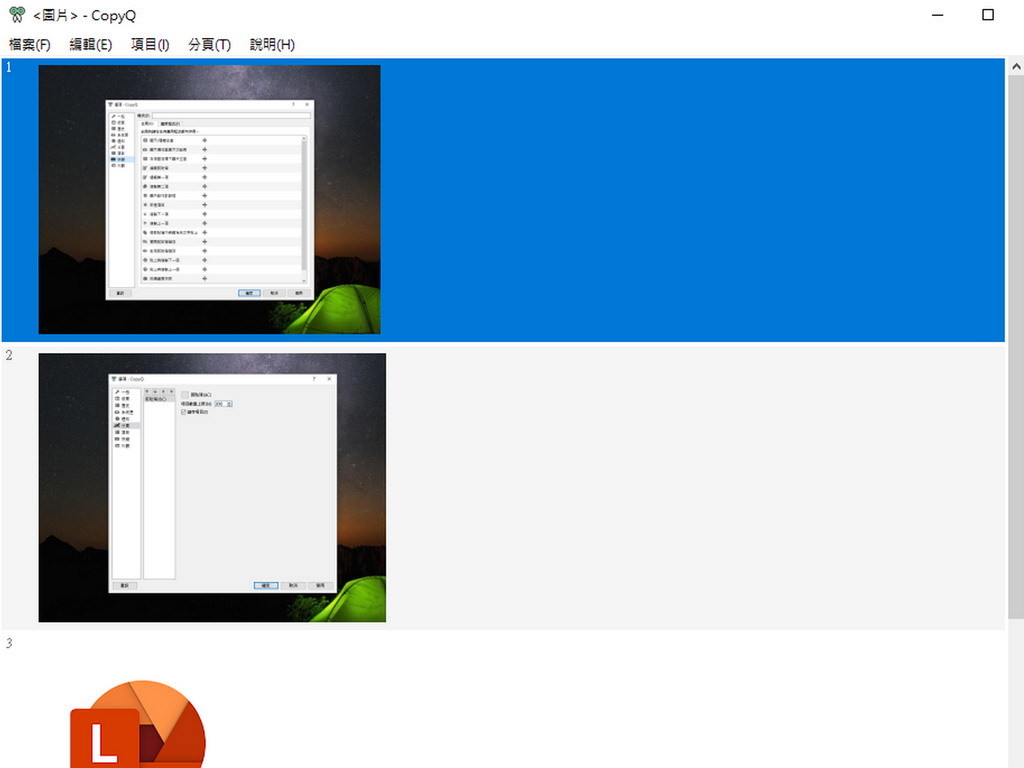Open the 編輯(E) menu
The height and width of the screenshot is (768, 1024).
(91, 44)
